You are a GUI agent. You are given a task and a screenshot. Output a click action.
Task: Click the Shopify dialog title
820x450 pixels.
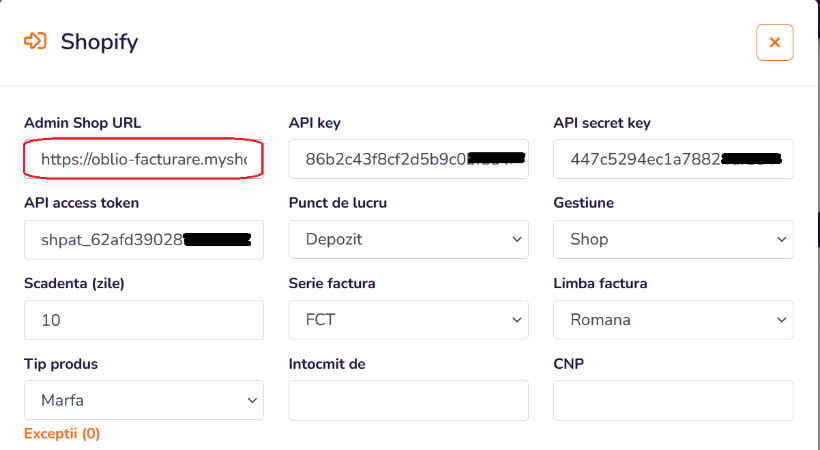click(x=99, y=42)
